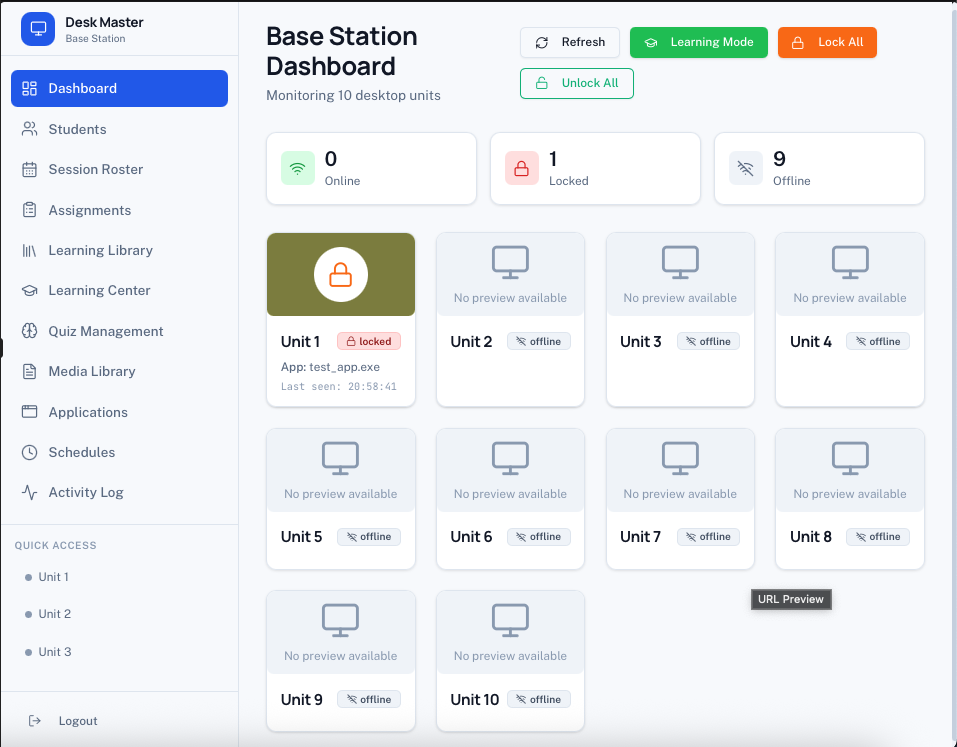Click the monitor icon in Unit 5 card
The width and height of the screenshot is (957, 747).
click(341, 458)
